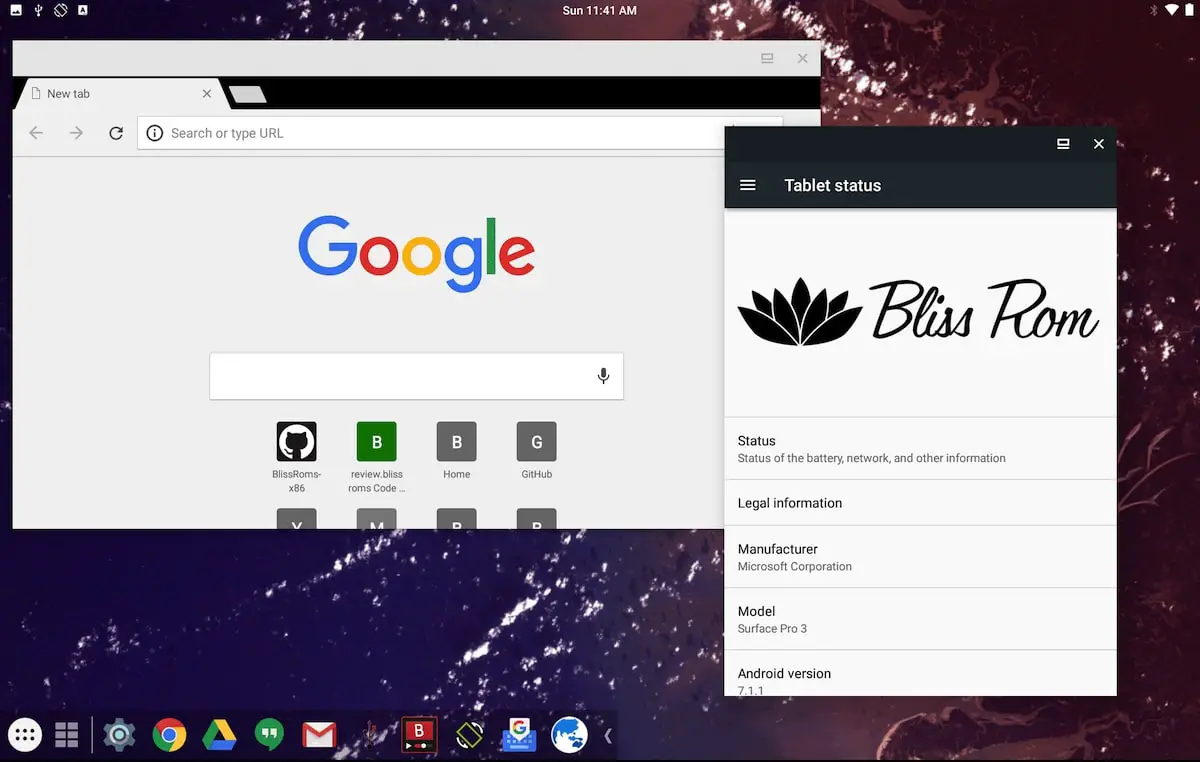
Task: Tap the battery icon in status bar
Action: (x=1188, y=10)
